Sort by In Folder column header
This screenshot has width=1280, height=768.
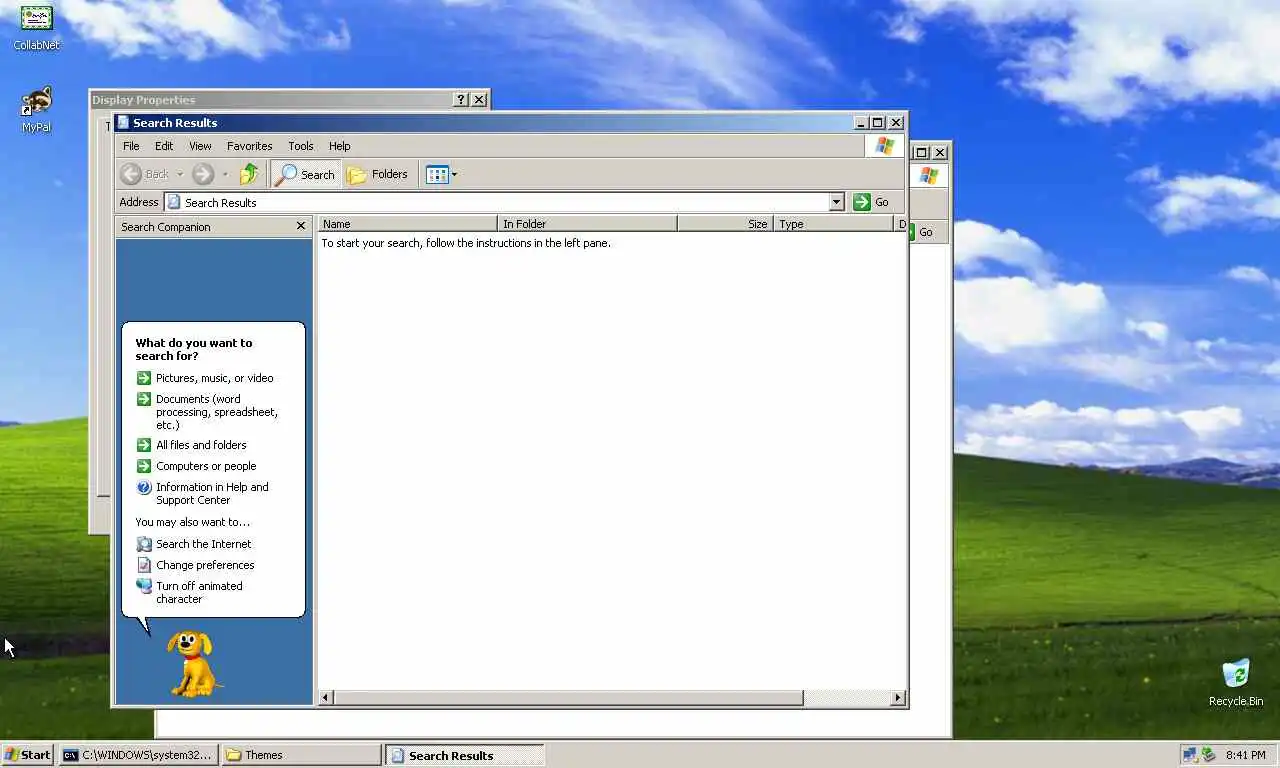(x=587, y=224)
